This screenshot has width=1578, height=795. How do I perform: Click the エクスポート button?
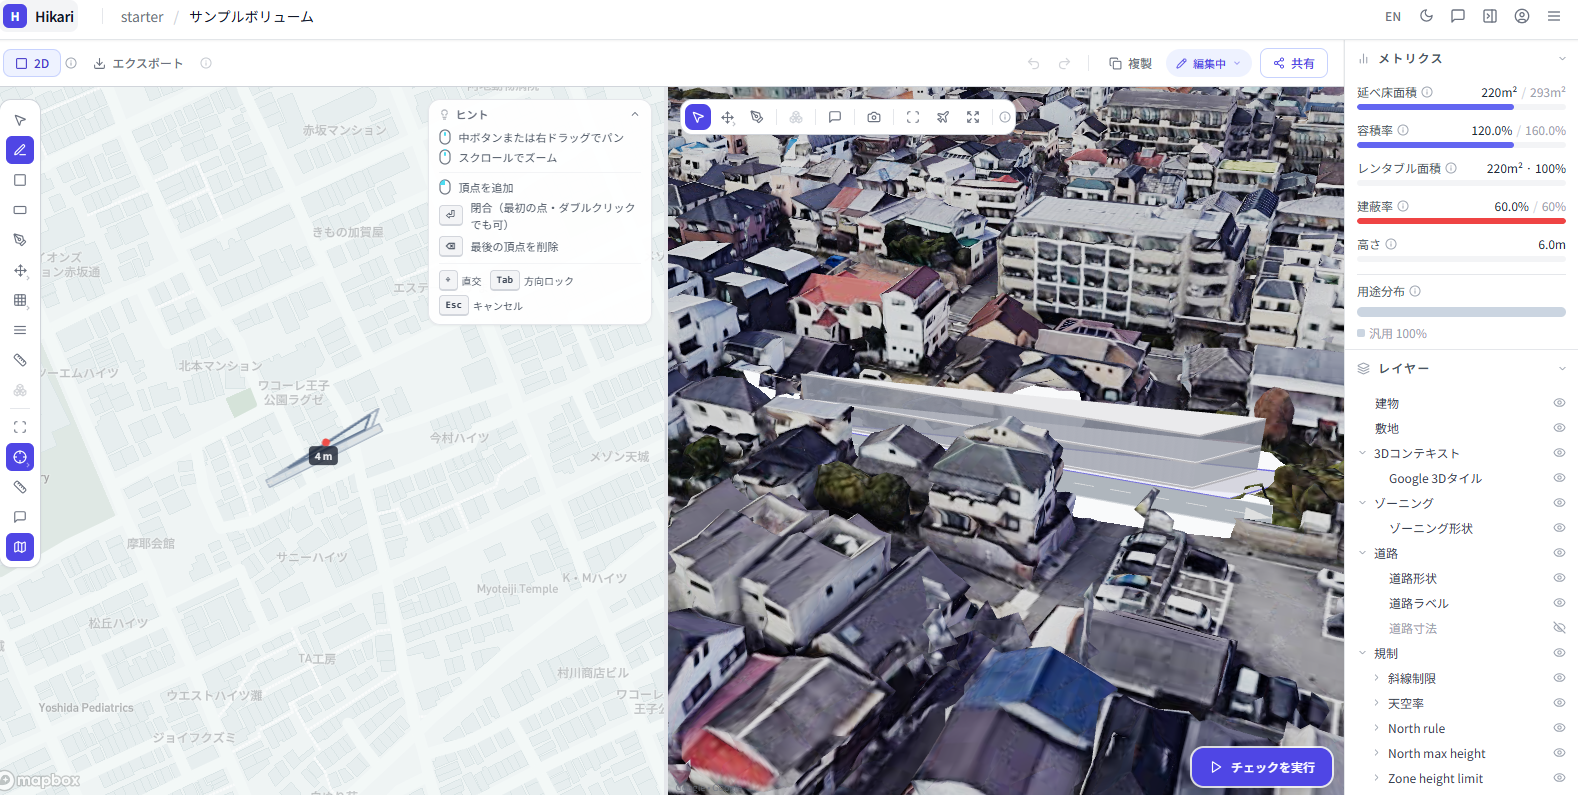(x=138, y=63)
